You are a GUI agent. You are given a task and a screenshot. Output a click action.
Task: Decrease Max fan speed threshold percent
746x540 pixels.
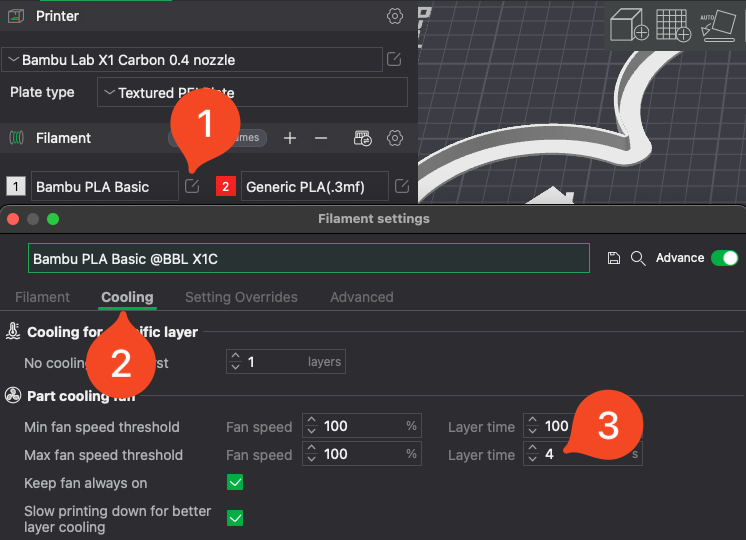(312, 460)
